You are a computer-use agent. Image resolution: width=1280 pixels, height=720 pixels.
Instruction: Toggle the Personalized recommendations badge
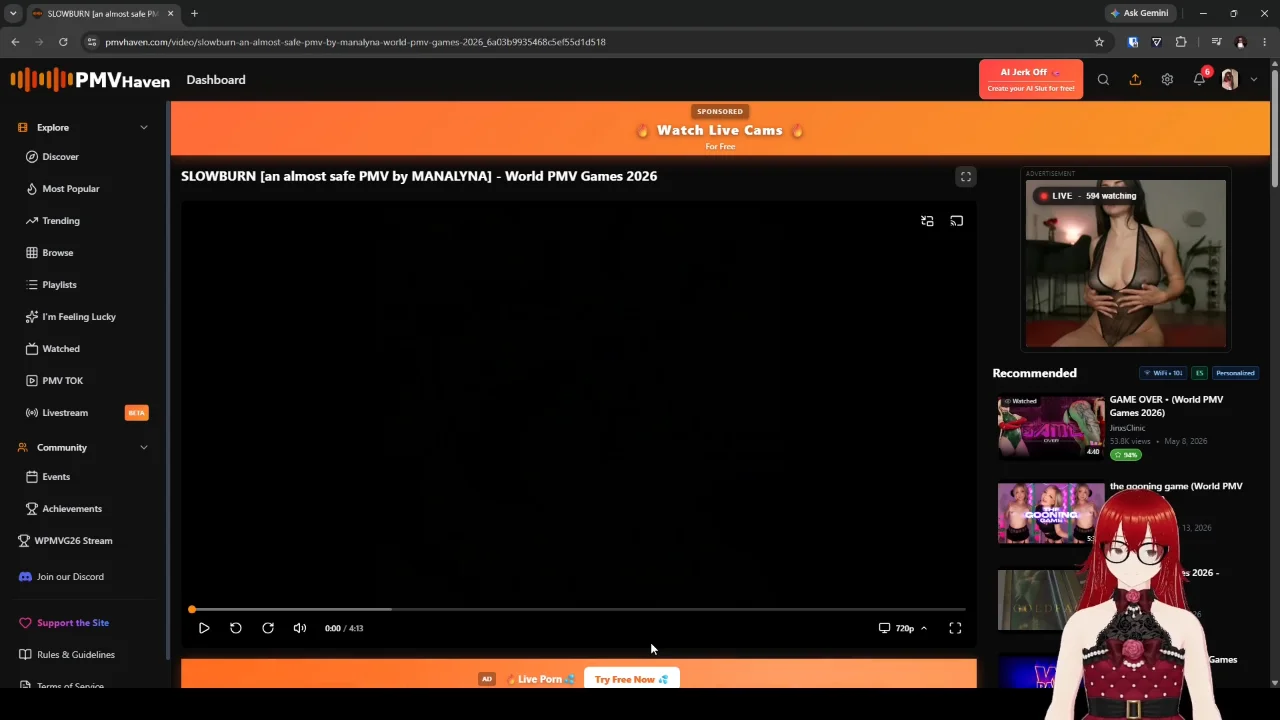(x=1235, y=373)
